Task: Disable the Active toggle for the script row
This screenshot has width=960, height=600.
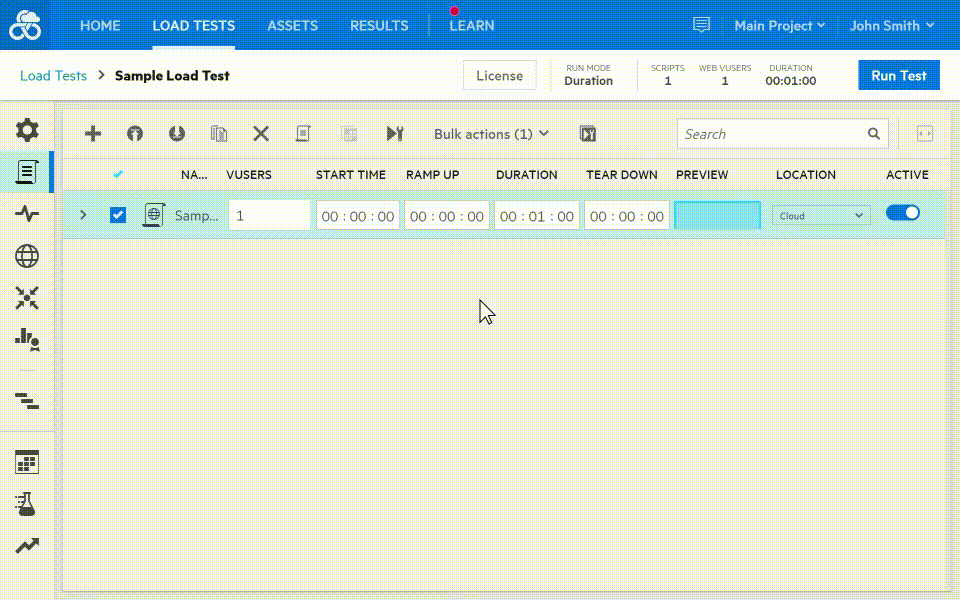Action: tap(903, 212)
